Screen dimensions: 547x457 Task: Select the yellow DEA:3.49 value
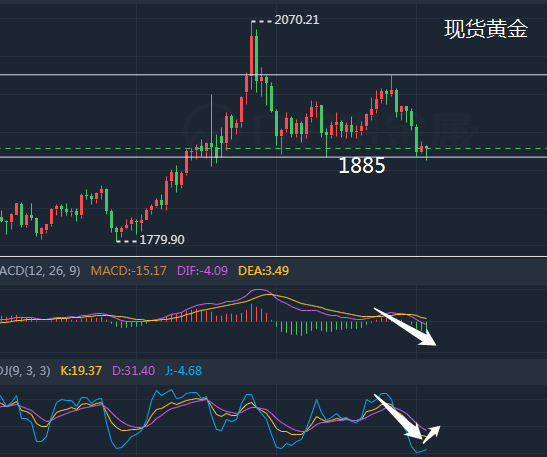click(263, 271)
